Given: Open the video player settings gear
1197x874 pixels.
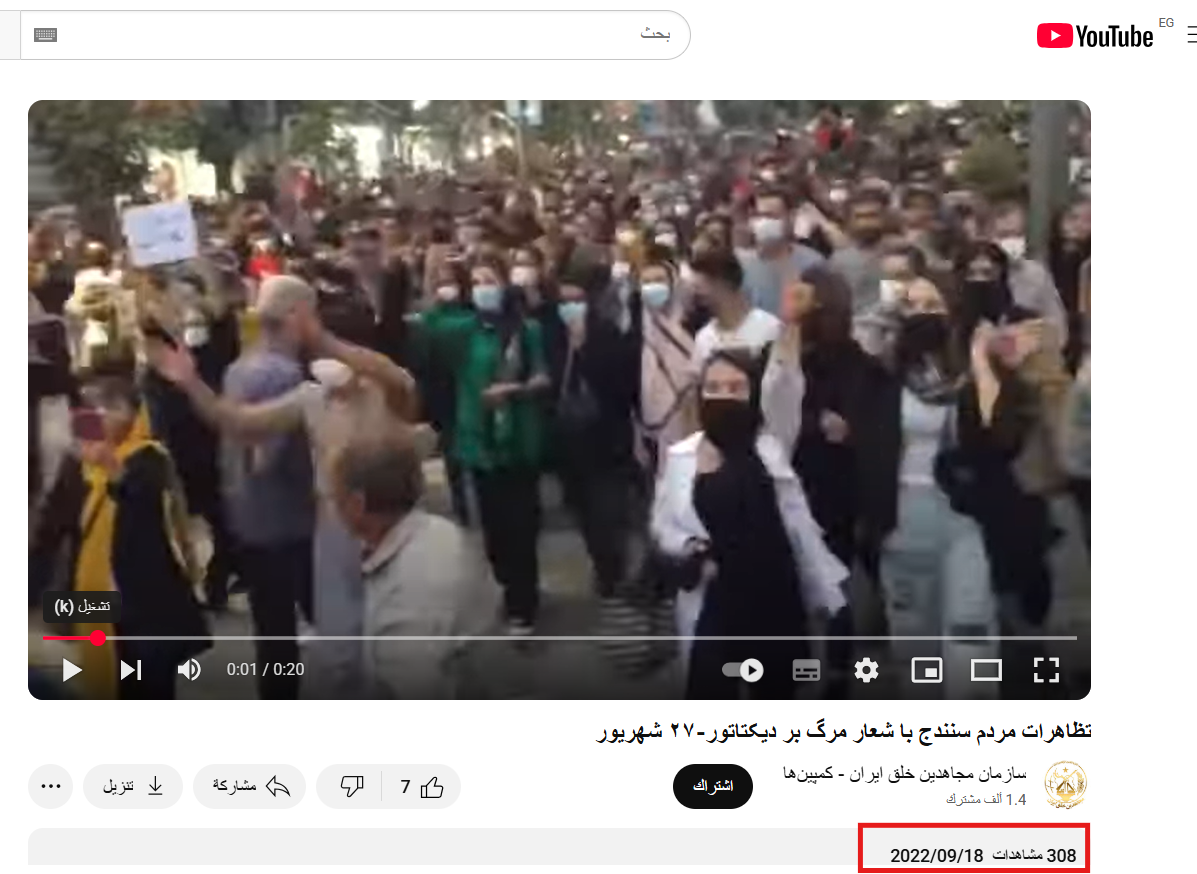Looking at the screenshot, I should pyautogui.click(x=866, y=670).
